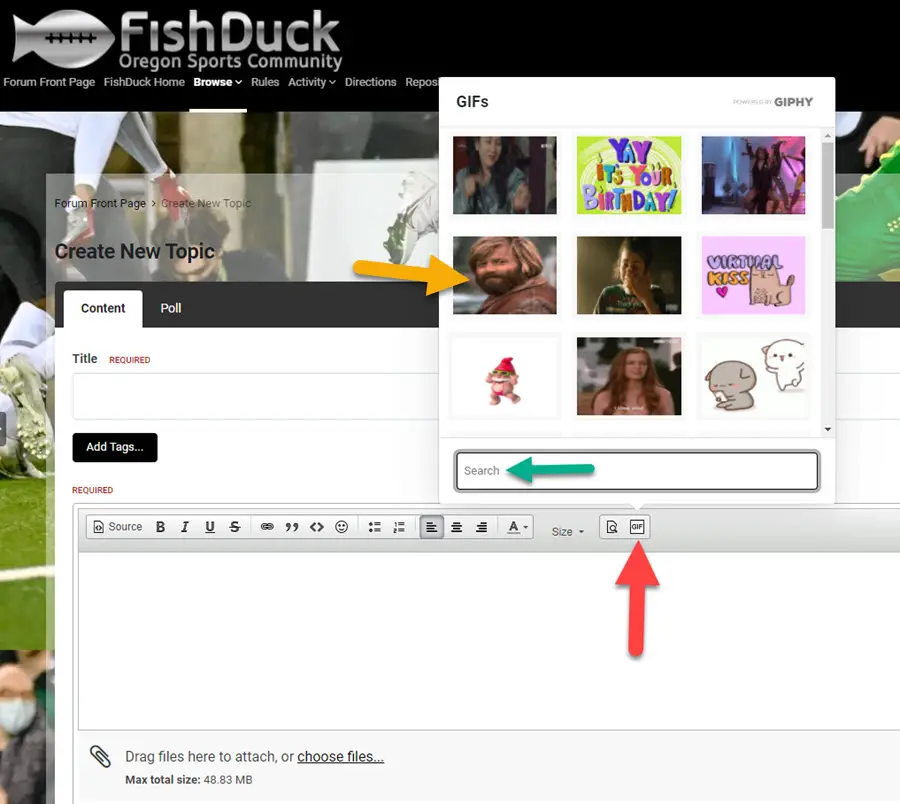
Task: Open the Rules menu item
Action: (x=265, y=82)
